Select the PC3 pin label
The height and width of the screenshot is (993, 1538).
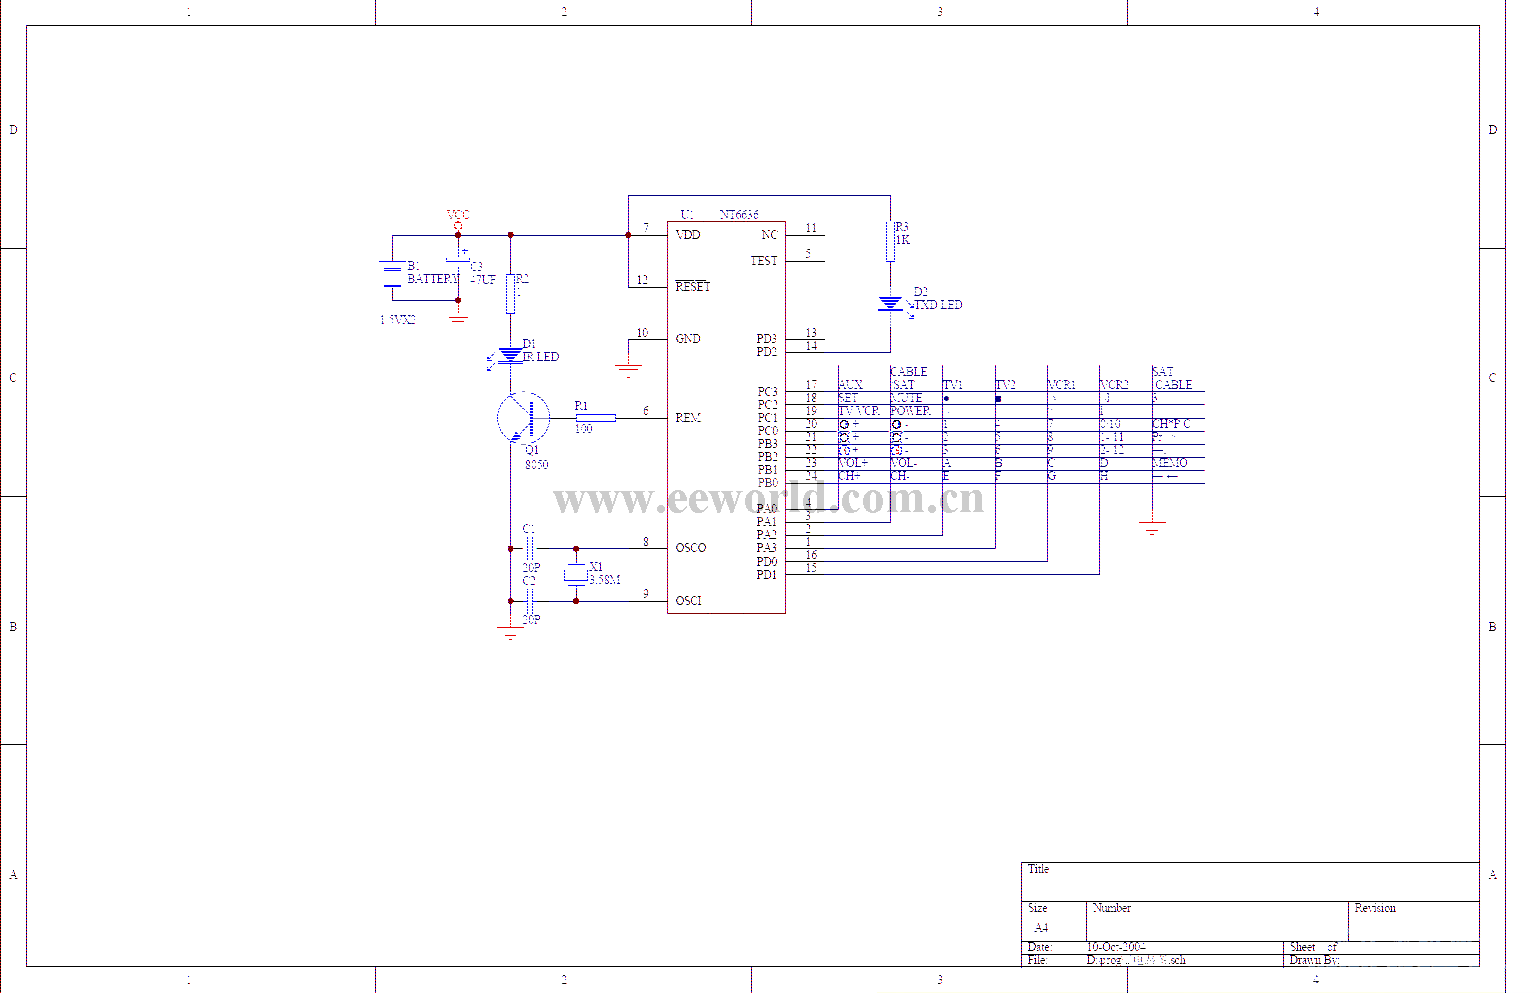coord(767,392)
